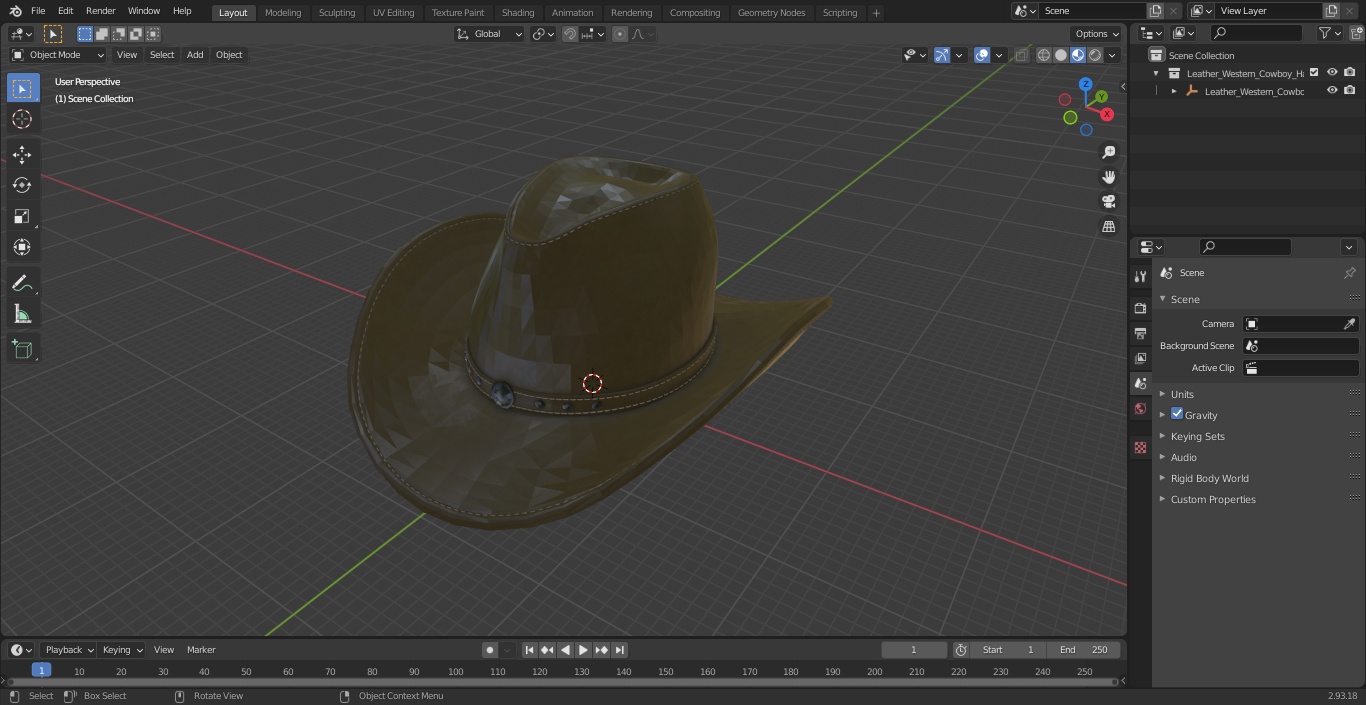This screenshot has width=1366, height=705.
Task: Open the Object Mode dropdown
Action: pyautogui.click(x=58, y=55)
